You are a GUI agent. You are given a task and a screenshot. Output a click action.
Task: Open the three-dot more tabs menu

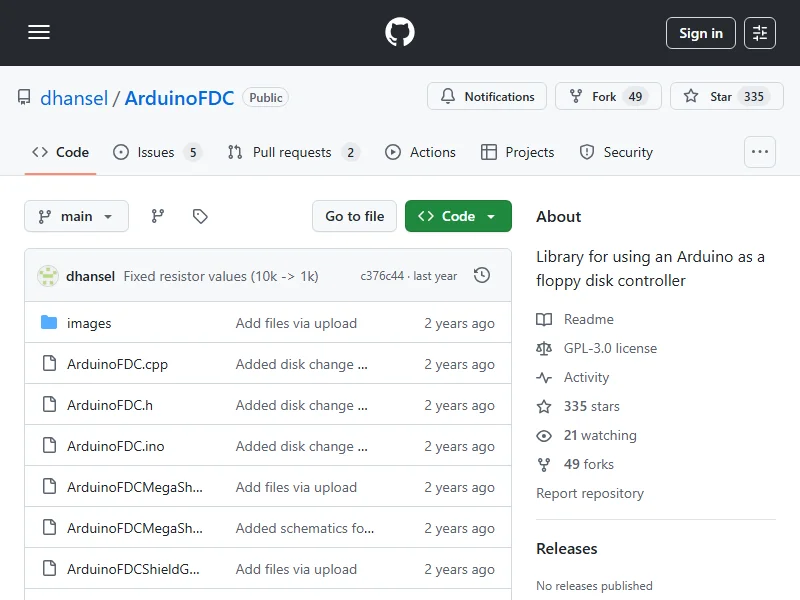760,152
